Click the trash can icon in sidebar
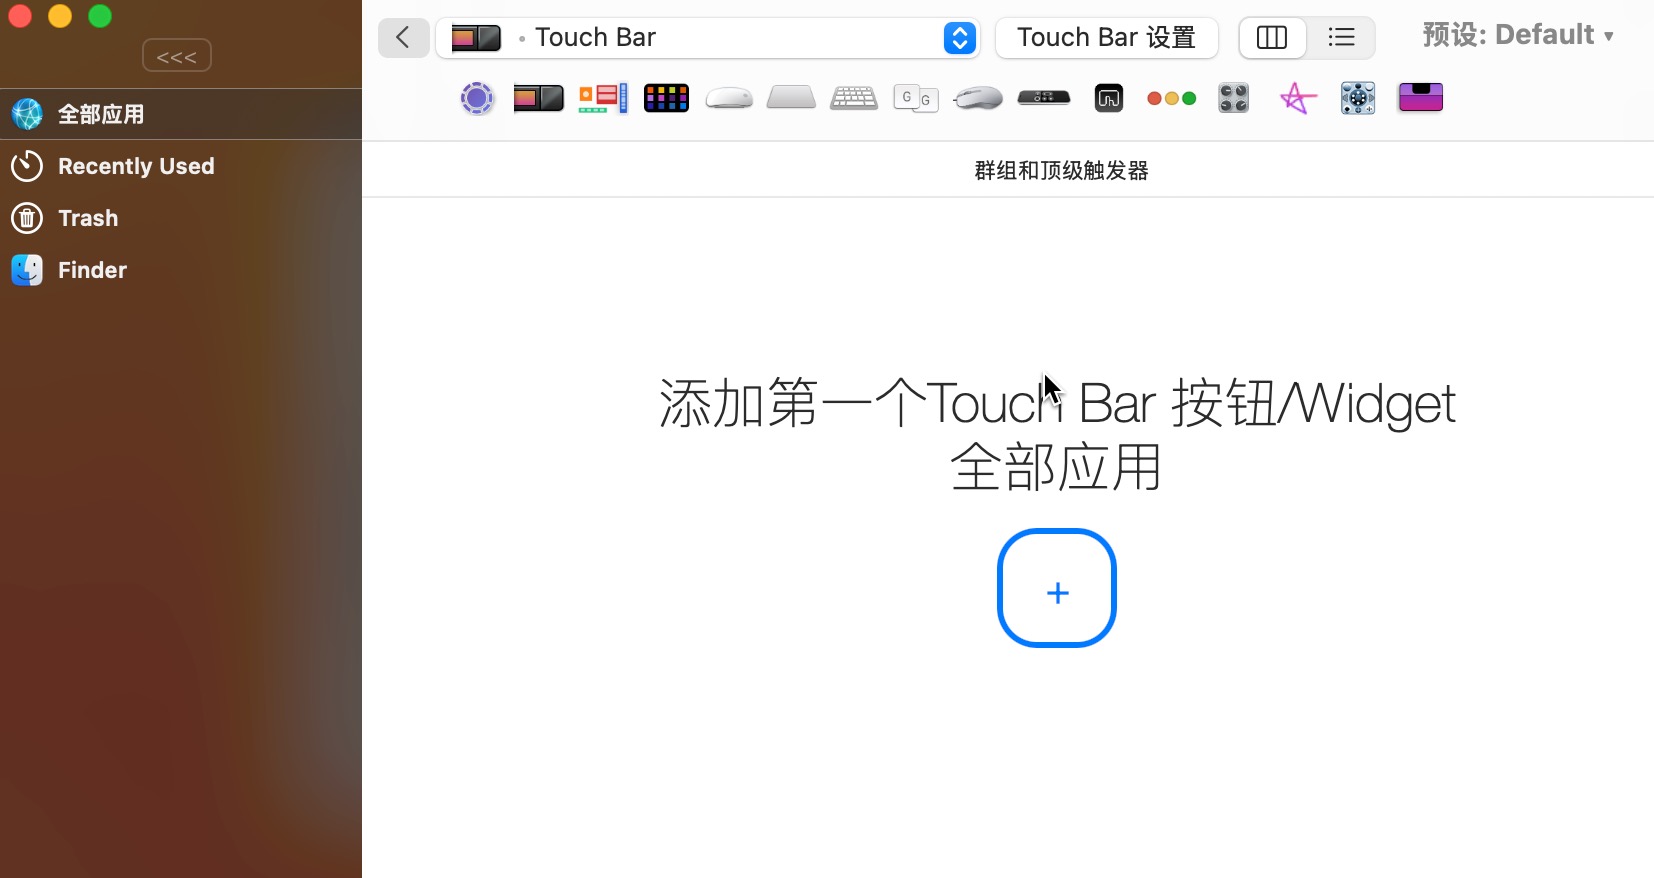Viewport: 1654px width, 878px height. [x=27, y=218]
